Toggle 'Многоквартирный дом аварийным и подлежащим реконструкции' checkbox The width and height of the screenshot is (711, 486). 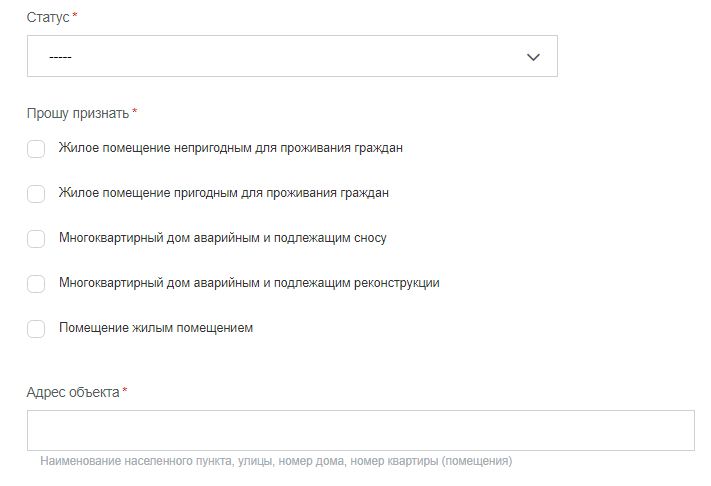(x=36, y=284)
